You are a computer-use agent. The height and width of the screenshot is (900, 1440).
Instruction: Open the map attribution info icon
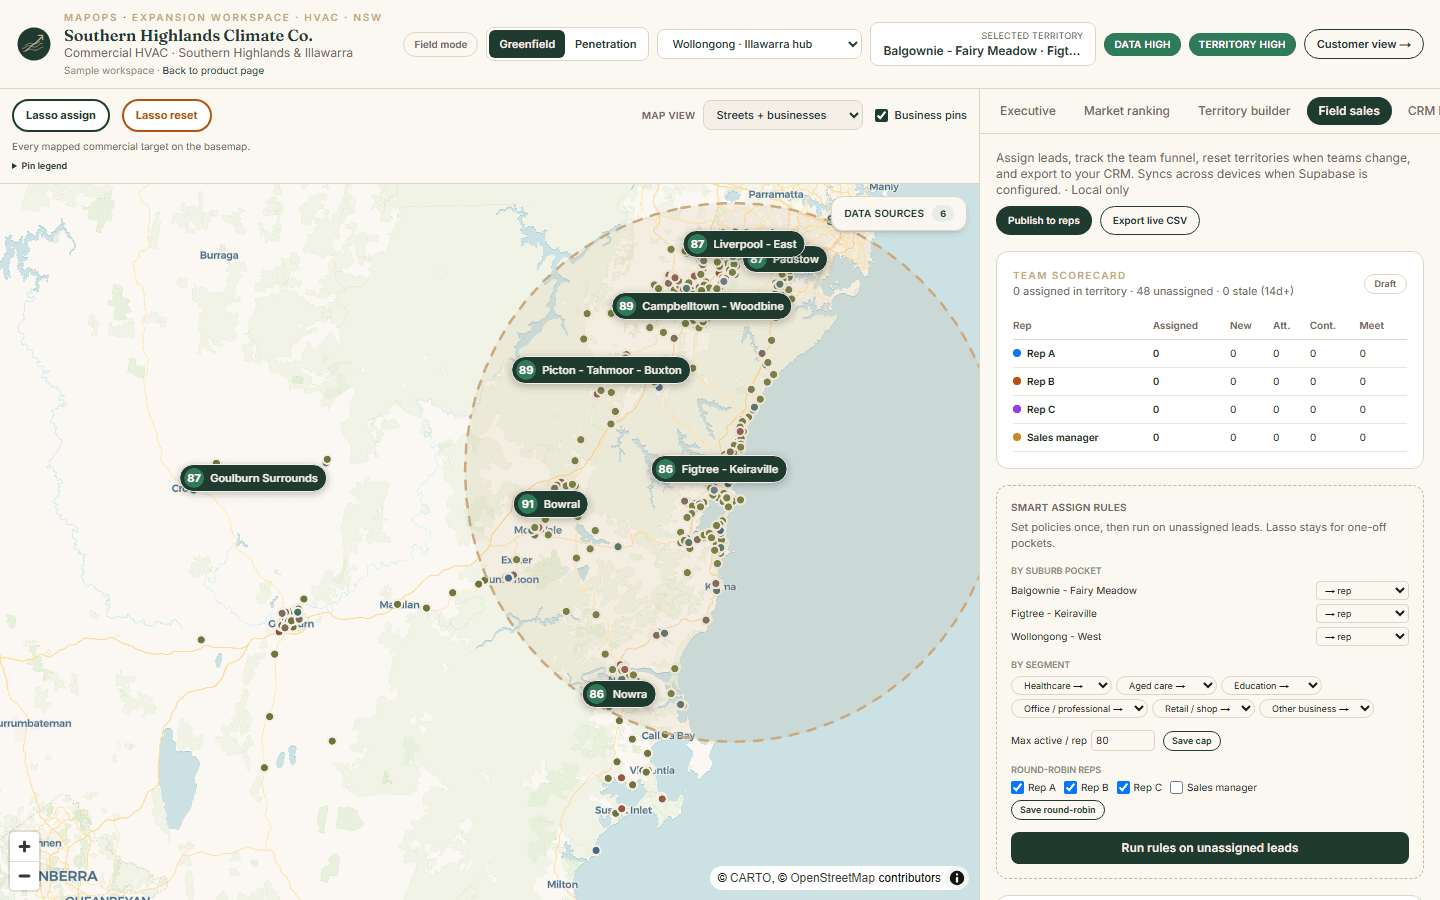pyautogui.click(x=957, y=878)
